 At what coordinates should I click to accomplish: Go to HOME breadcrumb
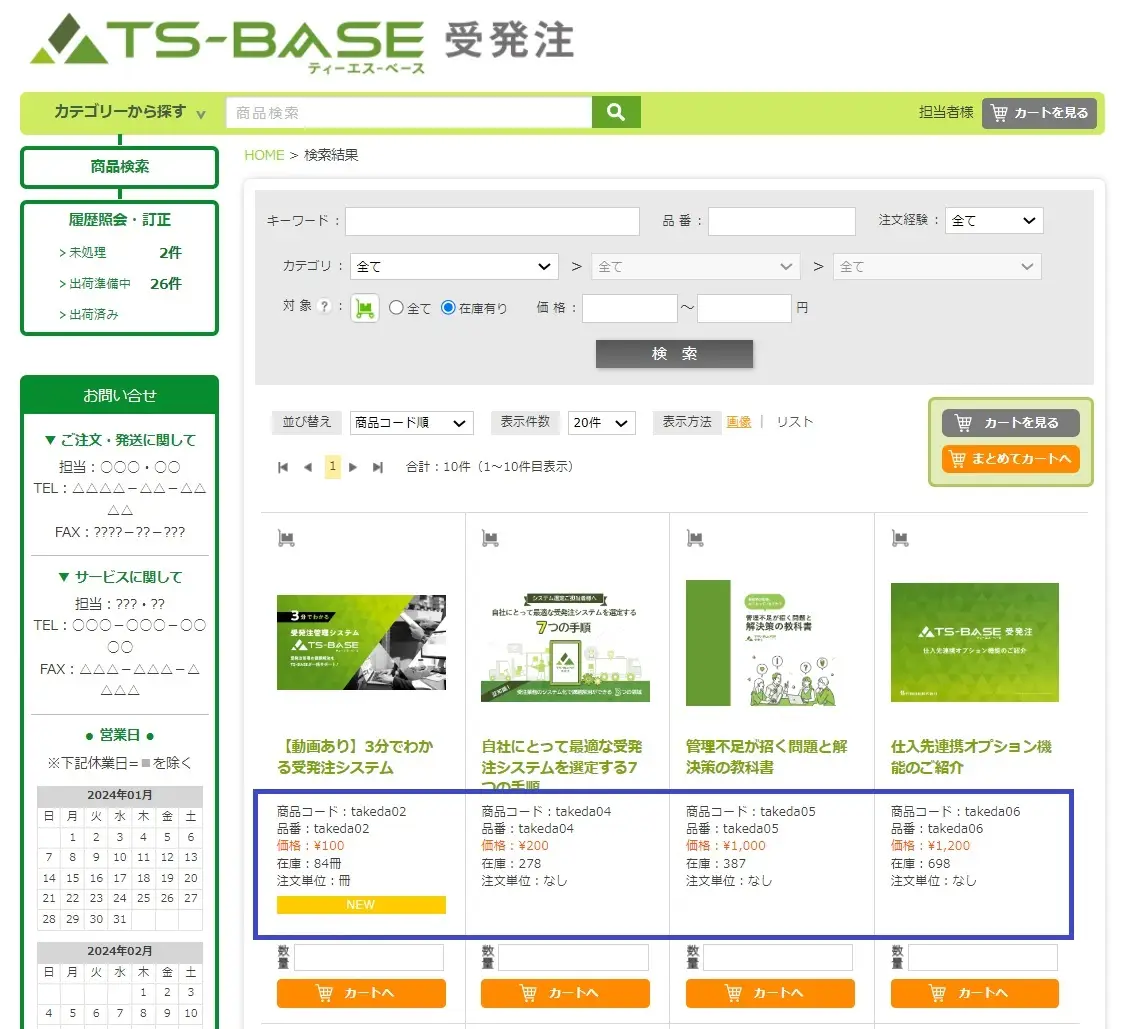[264, 155]
